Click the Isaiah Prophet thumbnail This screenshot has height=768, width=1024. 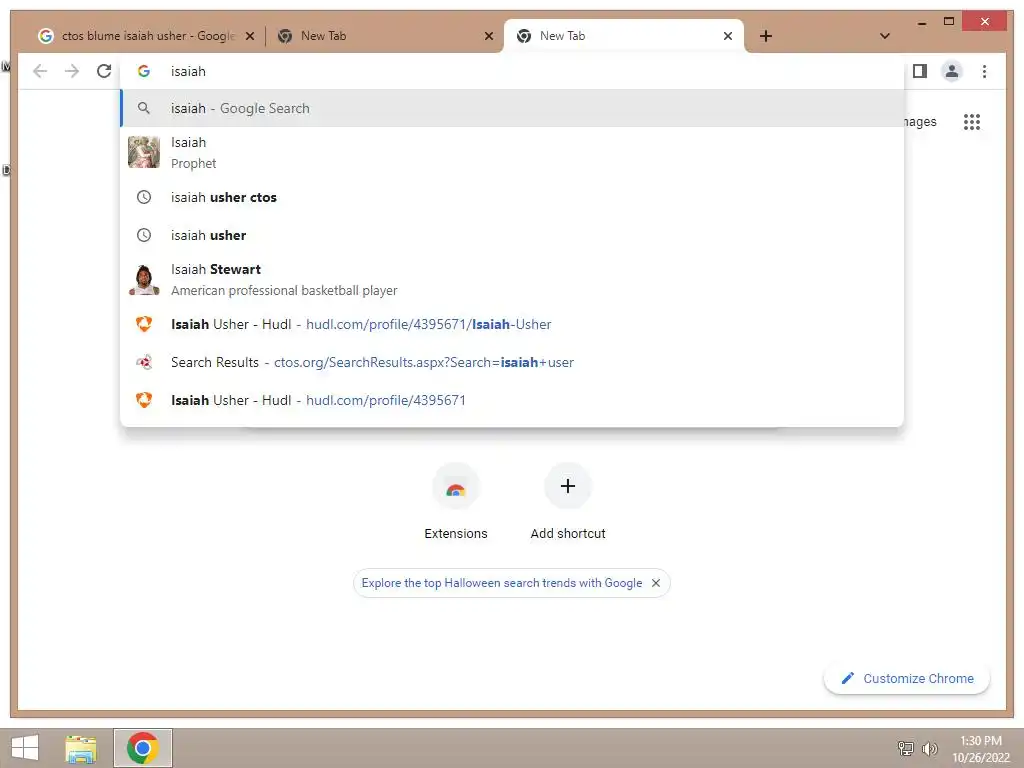click(x=144, y=152)
